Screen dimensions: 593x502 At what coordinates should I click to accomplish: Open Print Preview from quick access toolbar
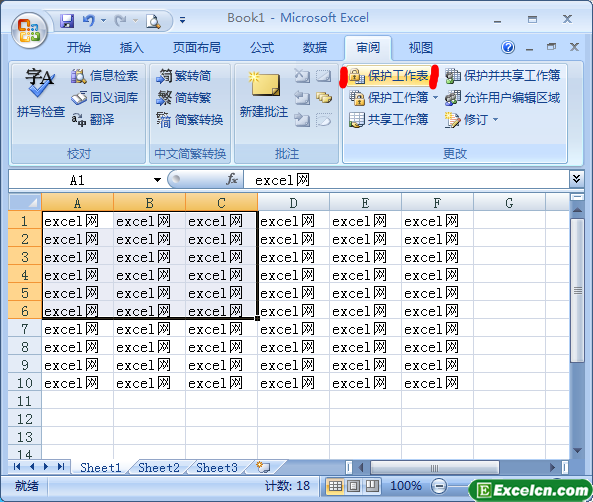point(153,21)
